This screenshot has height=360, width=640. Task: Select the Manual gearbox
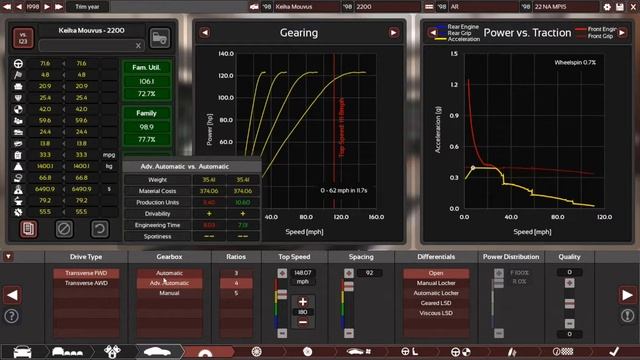tap(169, 293)
